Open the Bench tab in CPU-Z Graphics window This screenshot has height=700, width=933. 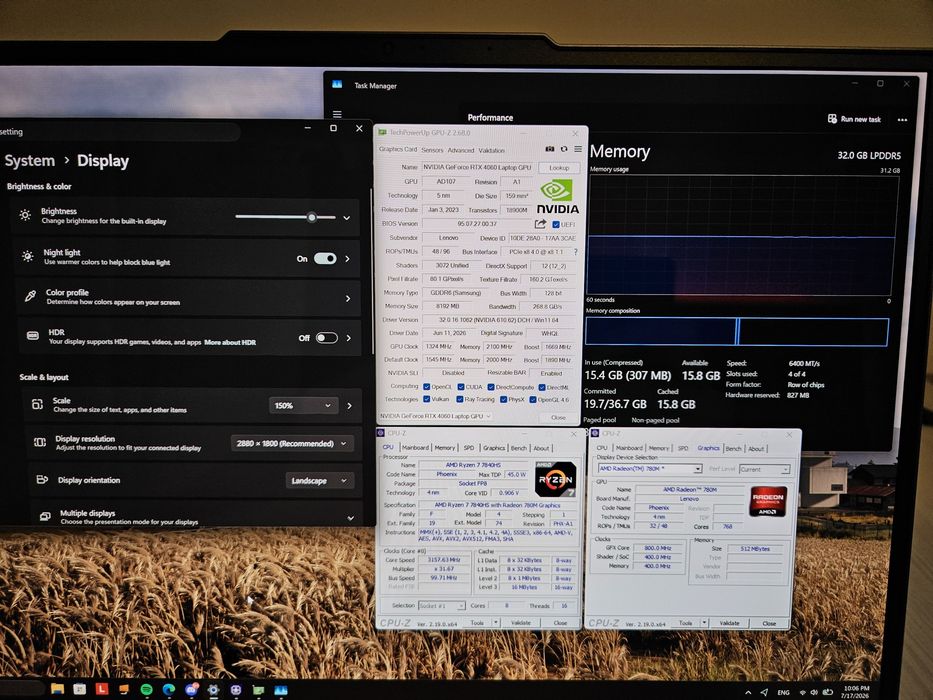click(734, 448)
